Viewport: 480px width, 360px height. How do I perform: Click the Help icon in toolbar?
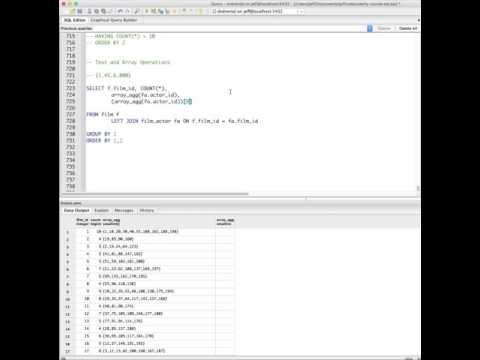201,11
